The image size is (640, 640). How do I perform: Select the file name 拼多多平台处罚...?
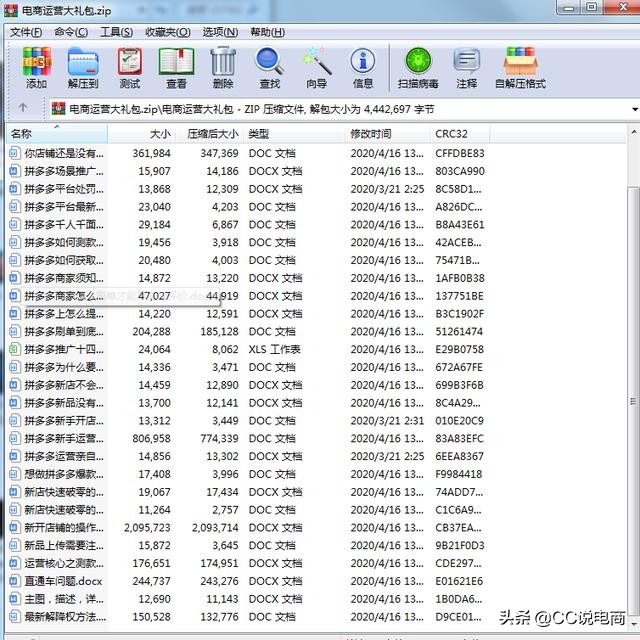click(64, 189)
